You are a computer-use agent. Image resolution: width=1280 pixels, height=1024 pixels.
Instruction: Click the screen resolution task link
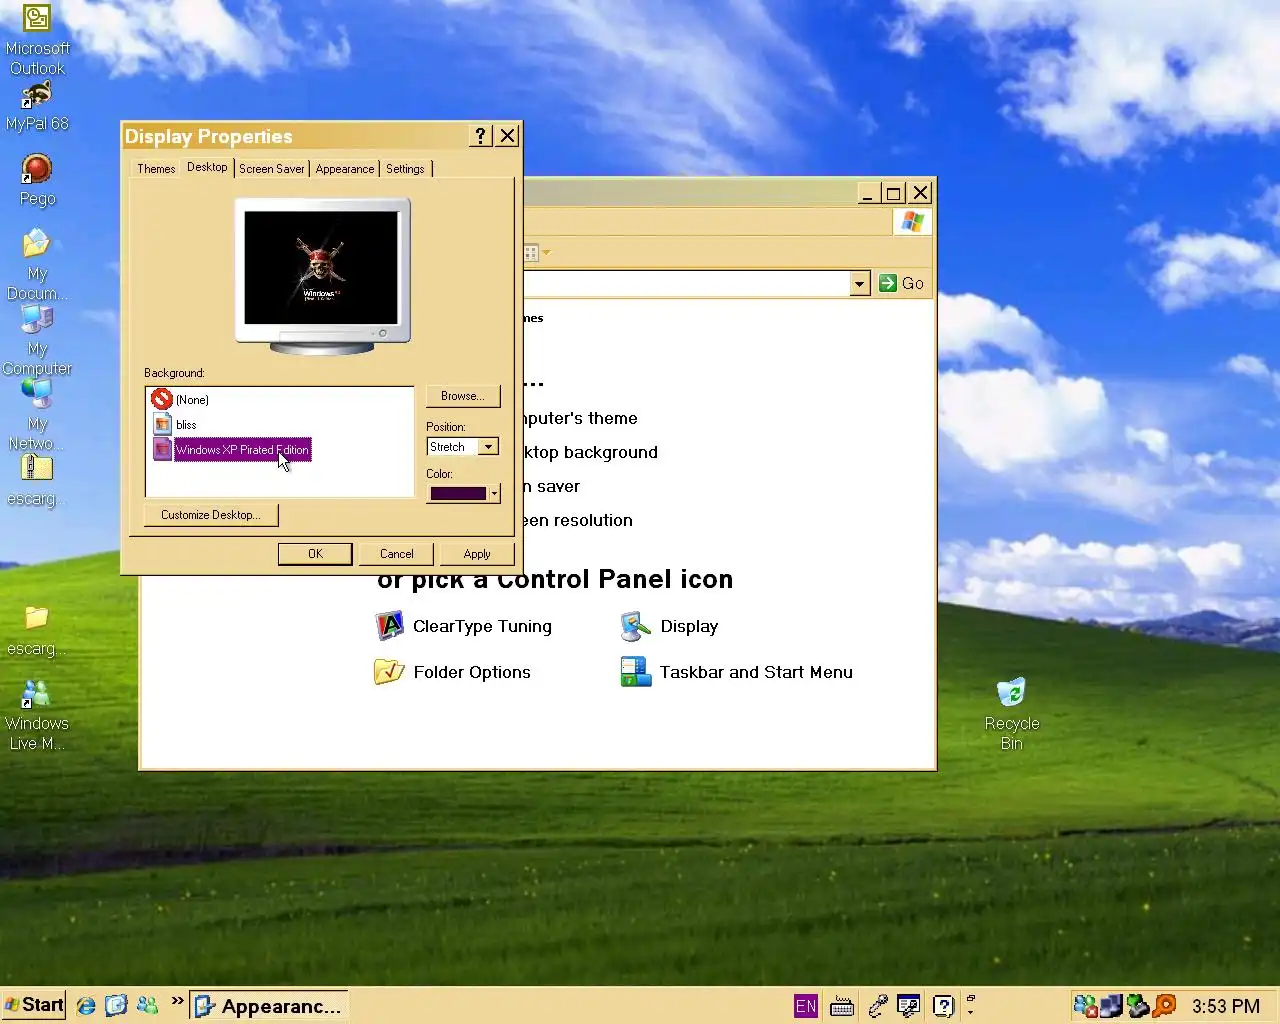click(x=579, y=520)
